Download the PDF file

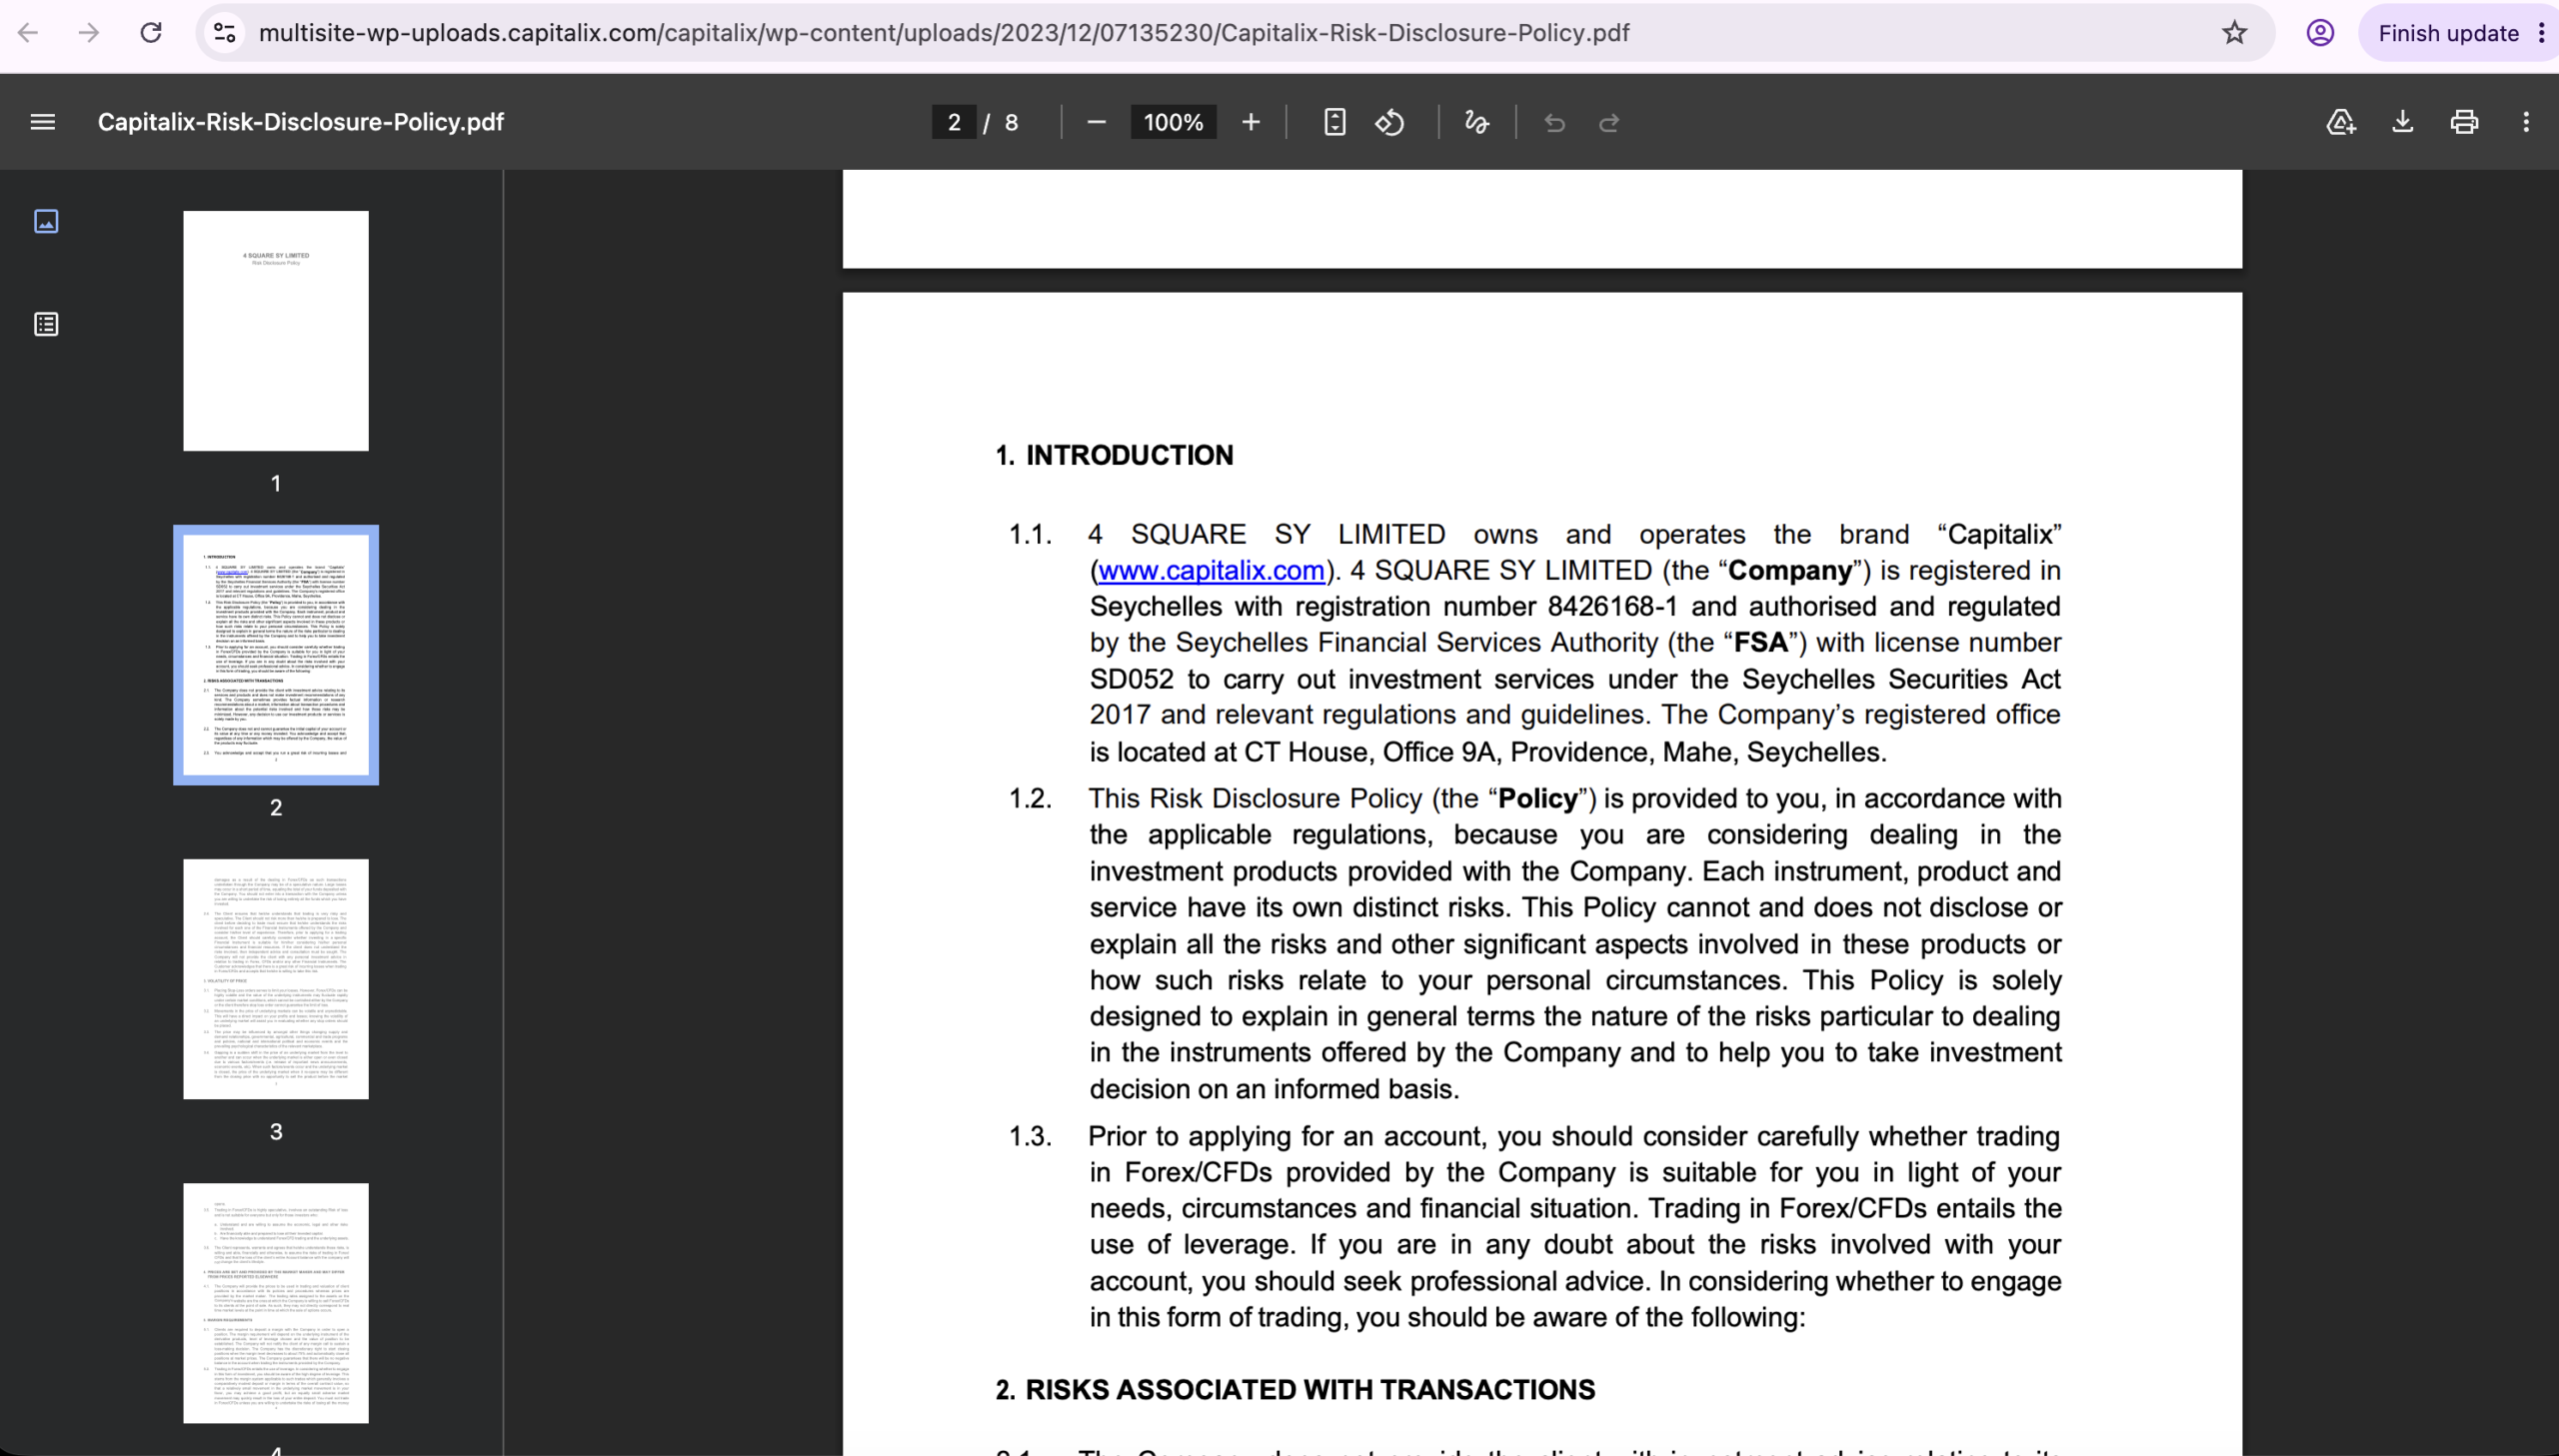pos(2402,122)
